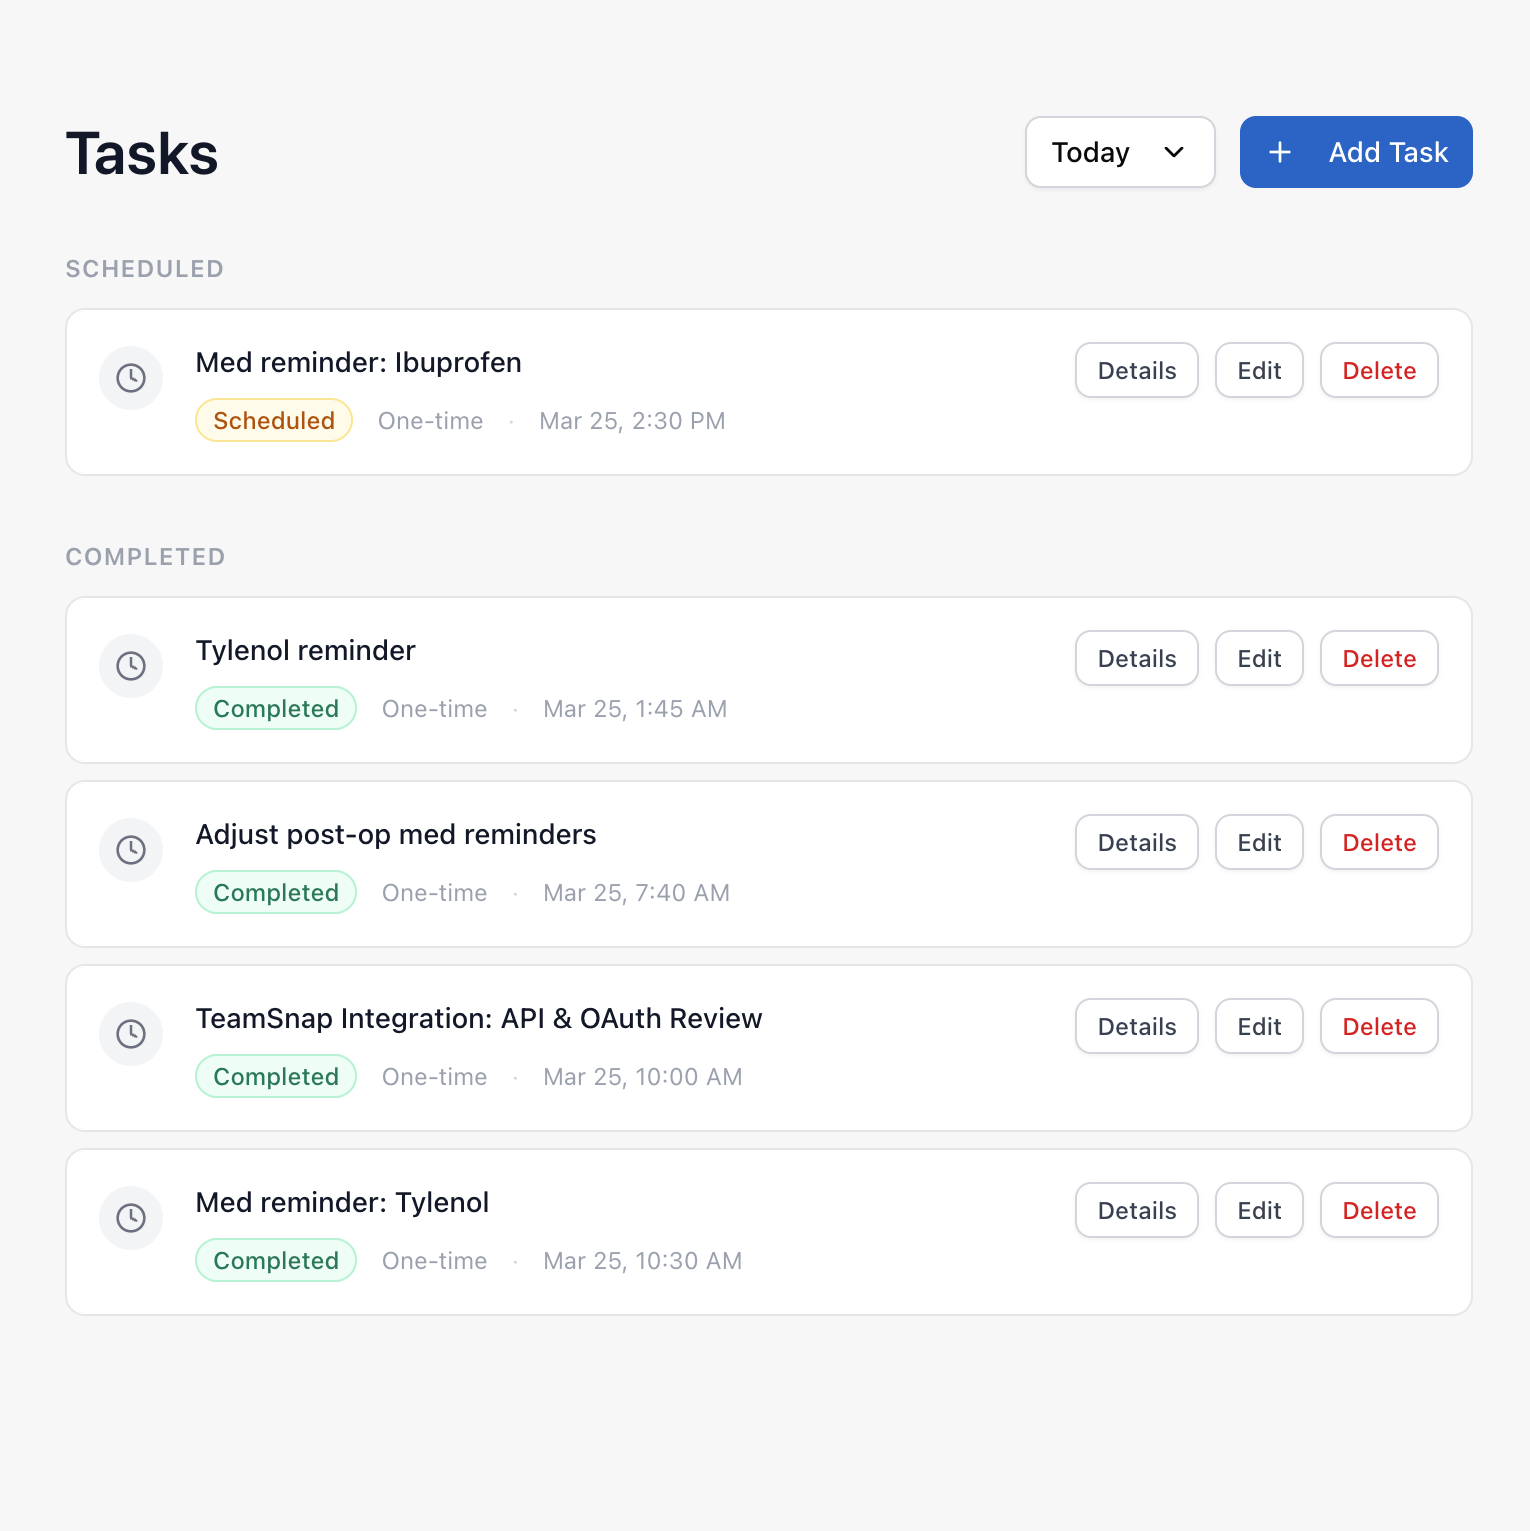Viewport: 1530px width, 1531px height.
Task: Click the Add Task button
Action: coord(1356,152)
